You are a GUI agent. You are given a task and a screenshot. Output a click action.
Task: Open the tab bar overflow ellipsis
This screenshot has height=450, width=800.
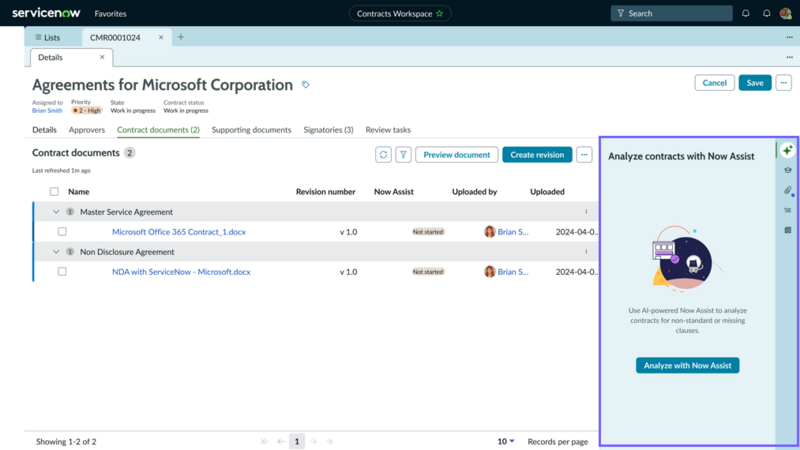tap(789, 37)
